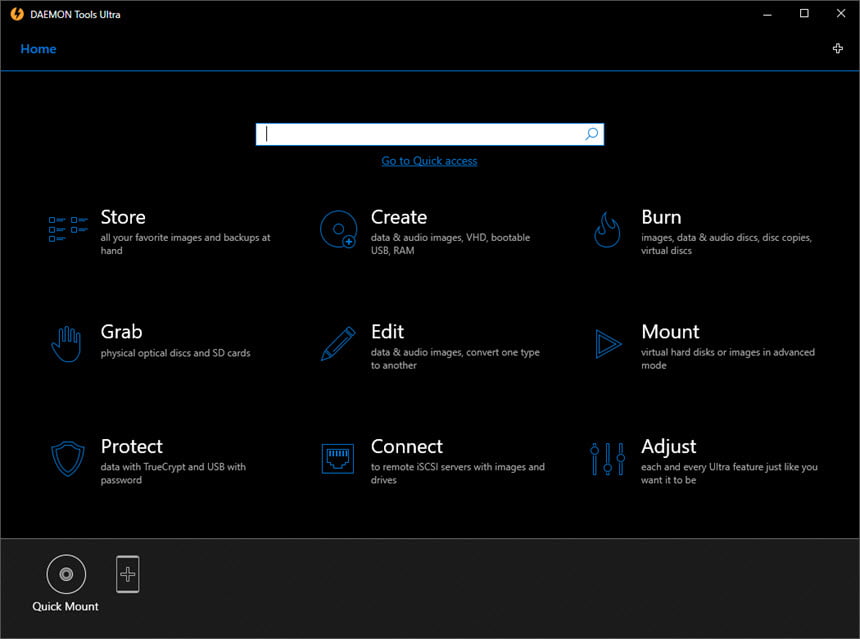Open the Adjust sliders icon
This screenshot has height=639, width=860.
(607, 459)
